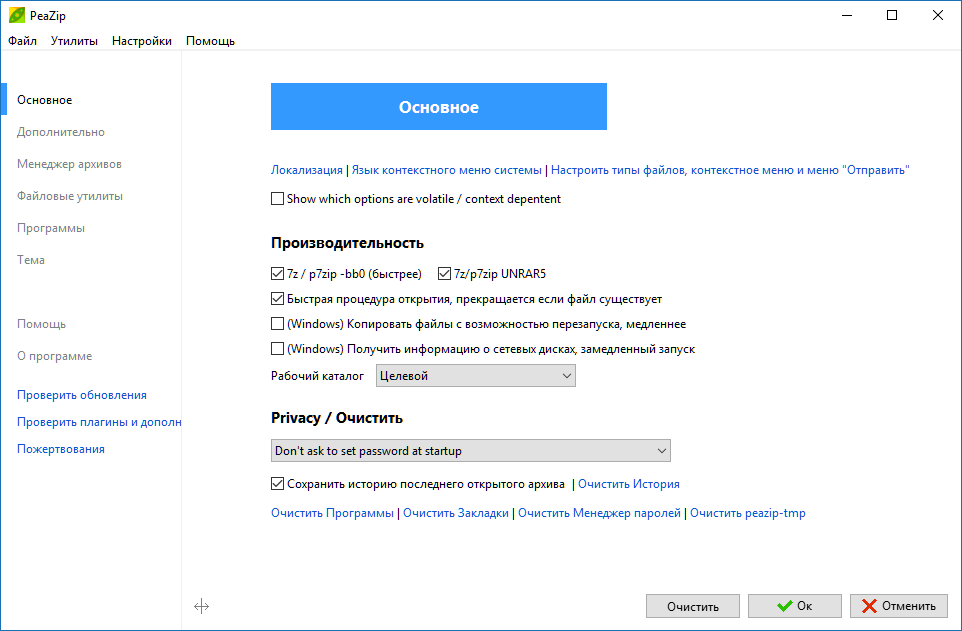Enable '(Windows) Получить информацию о сетевых дисках'
962x631 pixels.
point(277,349)
